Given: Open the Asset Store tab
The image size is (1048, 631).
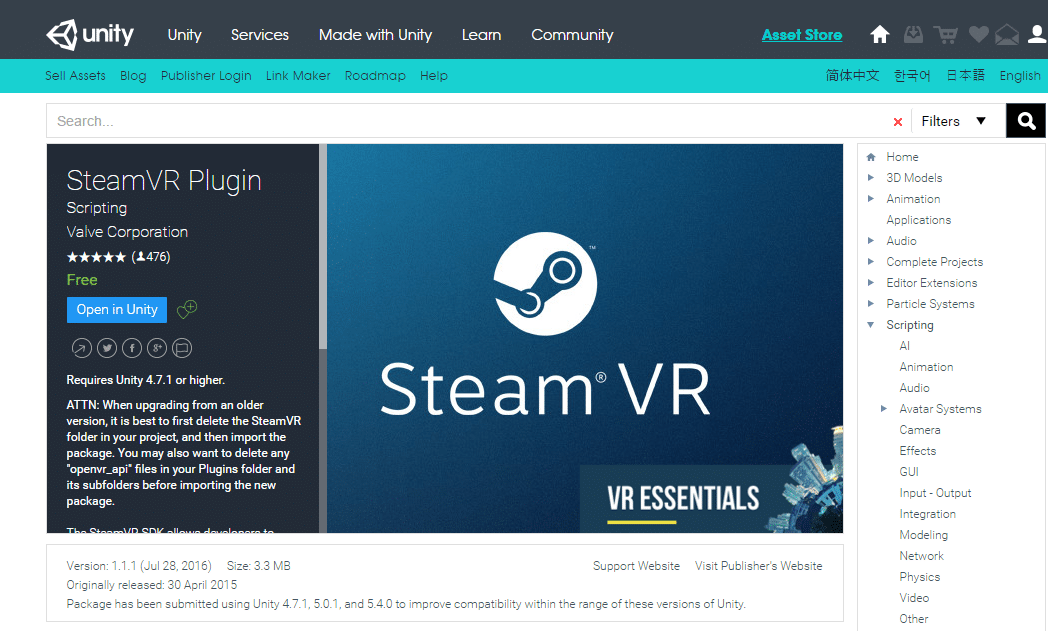Looking at the screenshot, I should point(801,34).
